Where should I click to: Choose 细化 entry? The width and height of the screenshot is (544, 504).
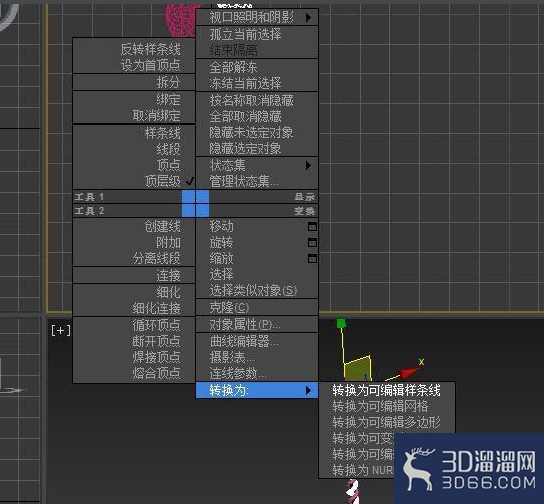[134, 292]
